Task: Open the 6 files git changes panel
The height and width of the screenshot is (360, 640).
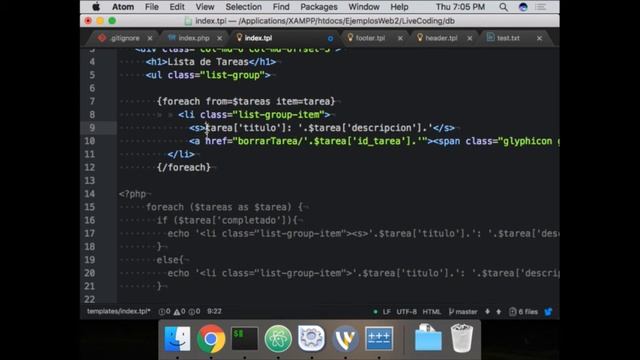Action: [523, 312]
